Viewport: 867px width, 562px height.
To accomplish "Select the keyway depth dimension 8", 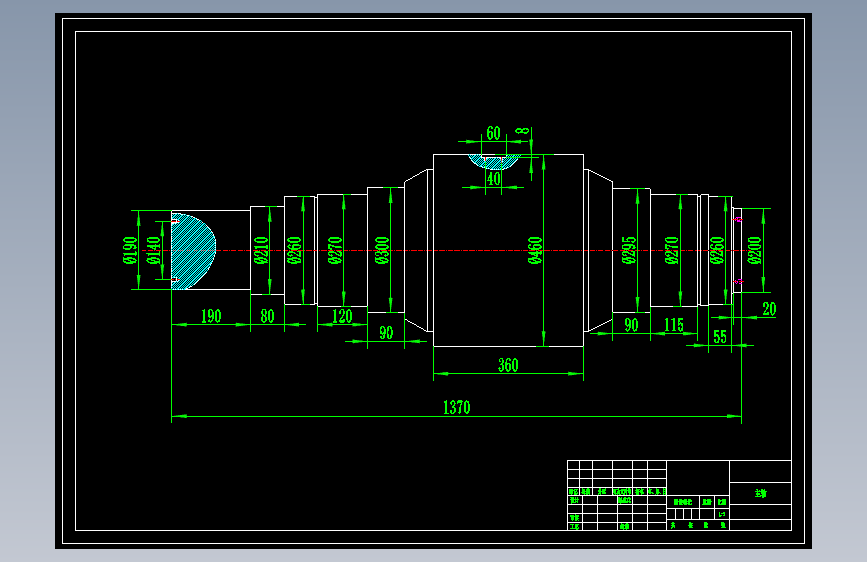I will click(523, 131).
